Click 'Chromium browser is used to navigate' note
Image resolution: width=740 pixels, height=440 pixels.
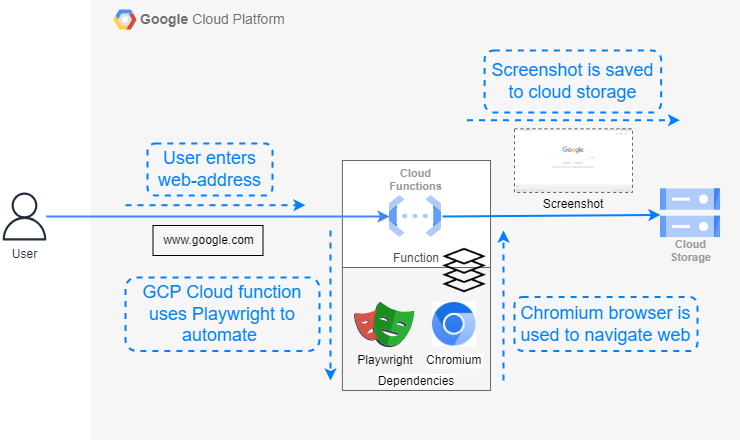coord(606,324)
